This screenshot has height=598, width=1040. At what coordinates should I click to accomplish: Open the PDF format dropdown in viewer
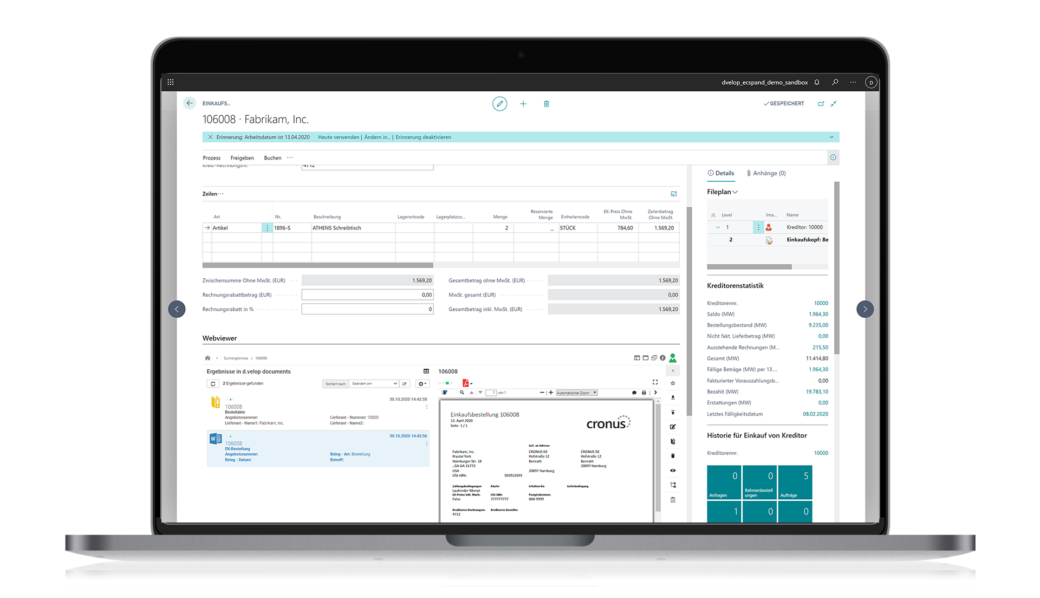point(467,383)
